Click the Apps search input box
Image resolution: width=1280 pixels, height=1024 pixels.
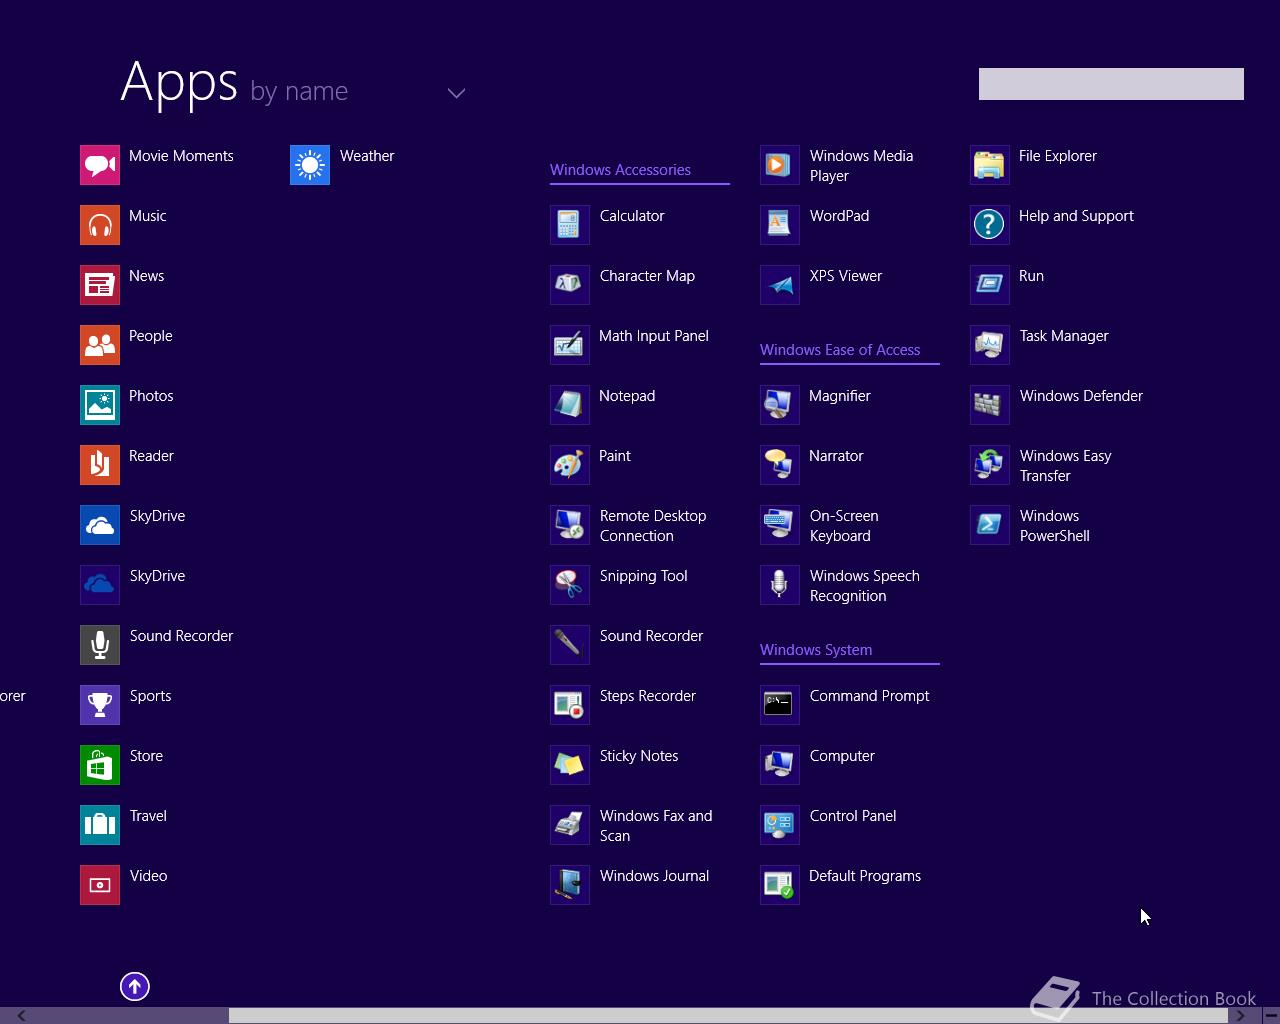1111,84
